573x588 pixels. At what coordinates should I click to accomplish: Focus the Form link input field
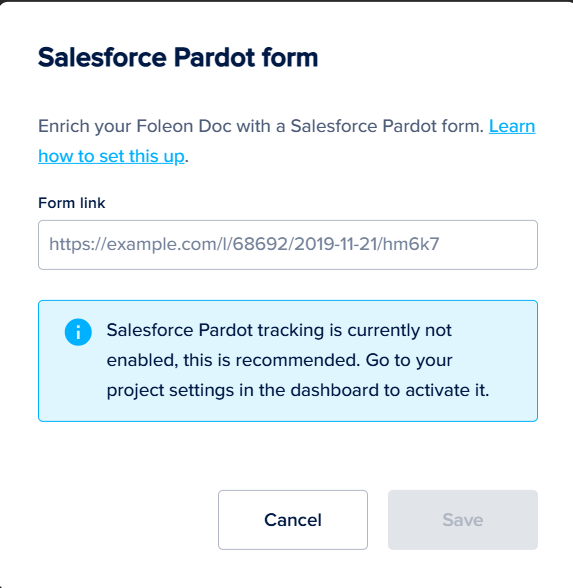(x=288, y=245)
